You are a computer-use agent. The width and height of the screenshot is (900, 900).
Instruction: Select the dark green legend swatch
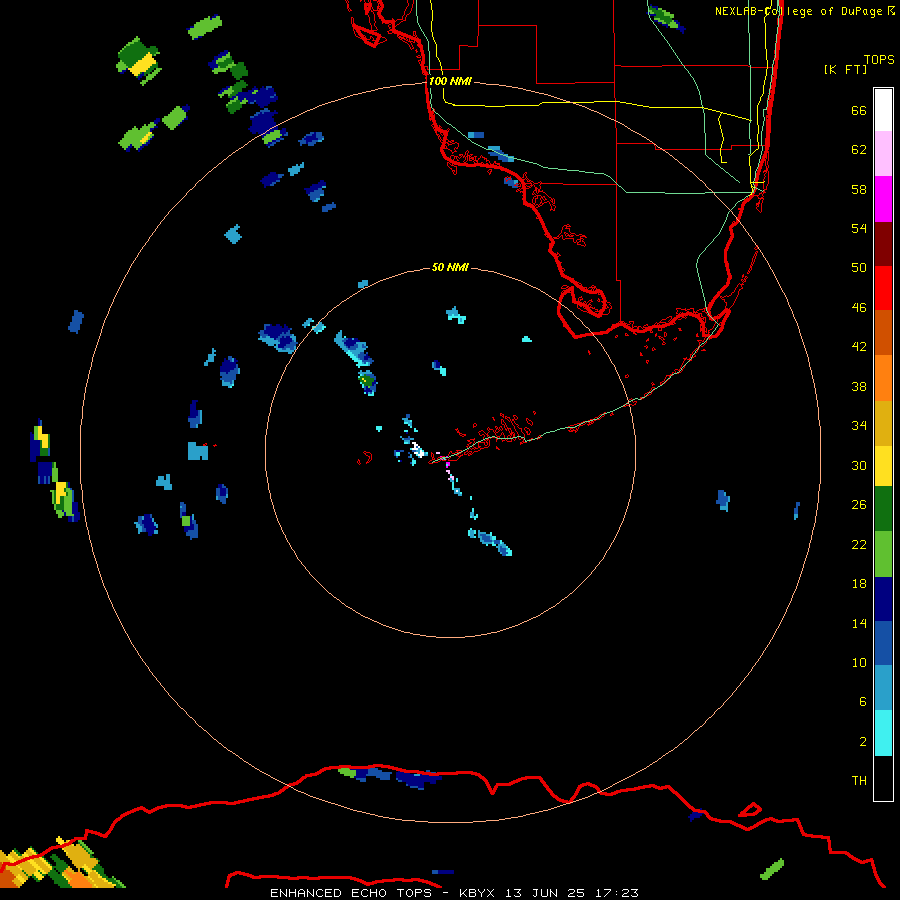[x=883, y=509]
